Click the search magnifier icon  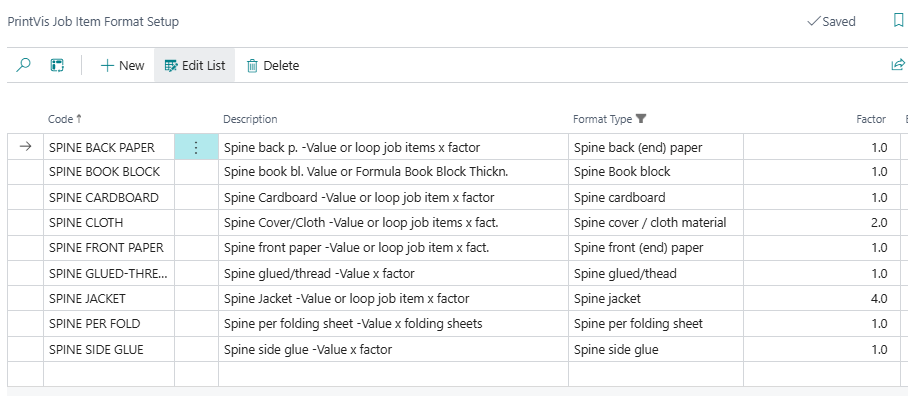click(23, 65)
